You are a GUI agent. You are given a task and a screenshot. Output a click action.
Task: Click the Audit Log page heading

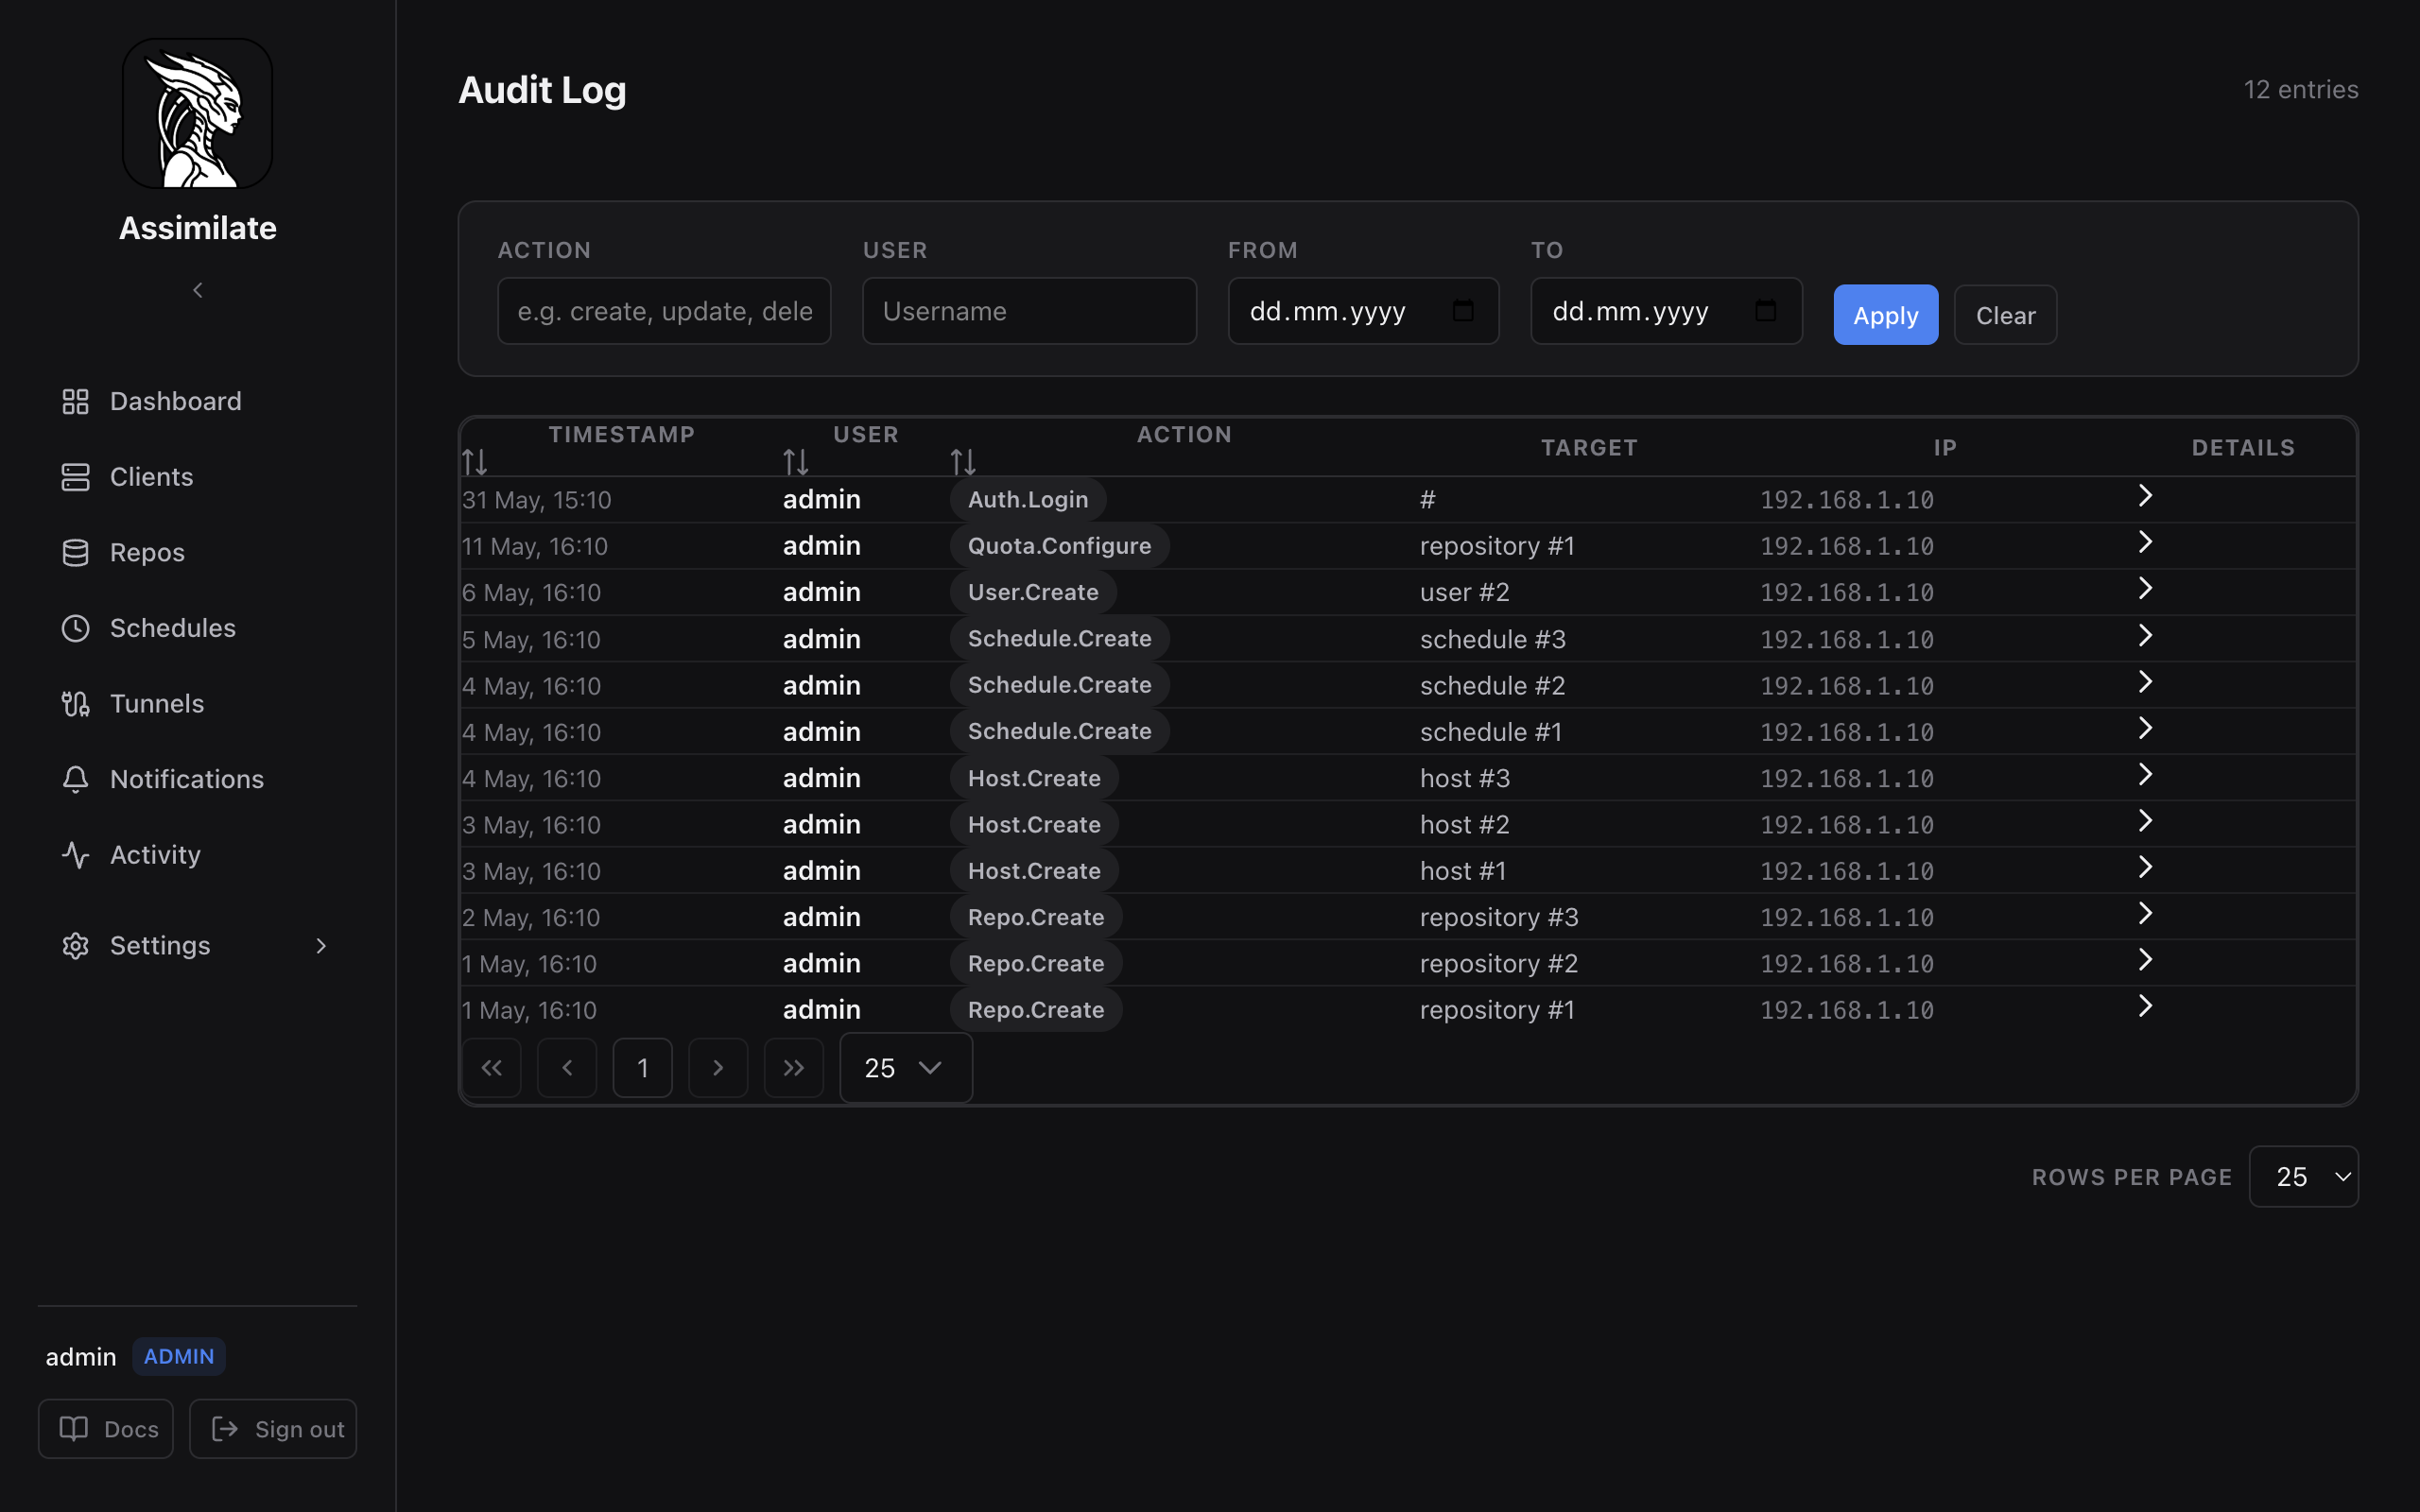pos(542,90)
